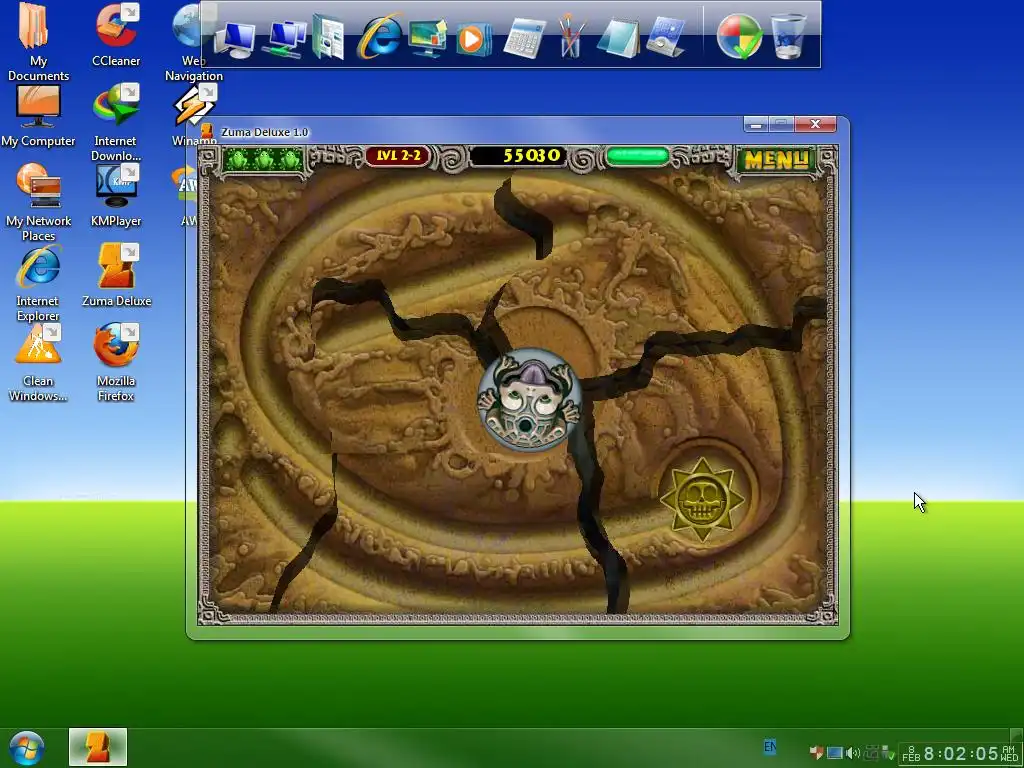Launch Windows Media Player from dock
The height and width of the screenshot is (768, 1024).
tap(473, 39)
